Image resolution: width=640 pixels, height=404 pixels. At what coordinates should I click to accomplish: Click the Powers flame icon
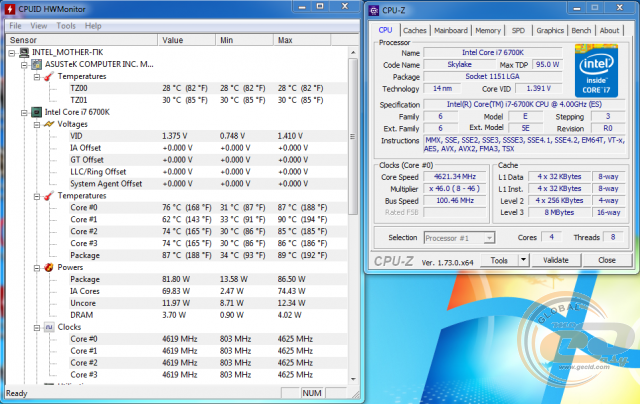tap(49, 267)
